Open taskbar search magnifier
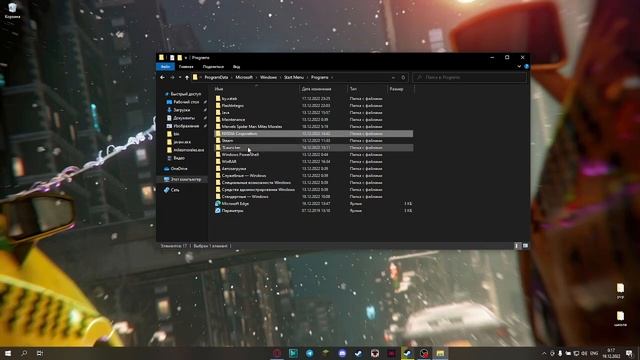This screenshot has width=640, height=360. [x=24, y=353]
